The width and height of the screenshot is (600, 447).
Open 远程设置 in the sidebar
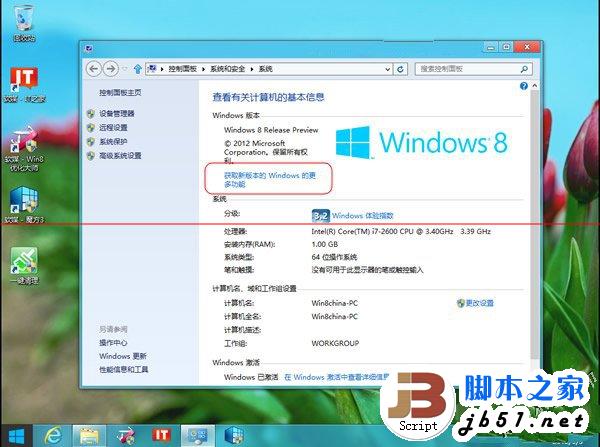pyautogui.click(x=113, y=127)
